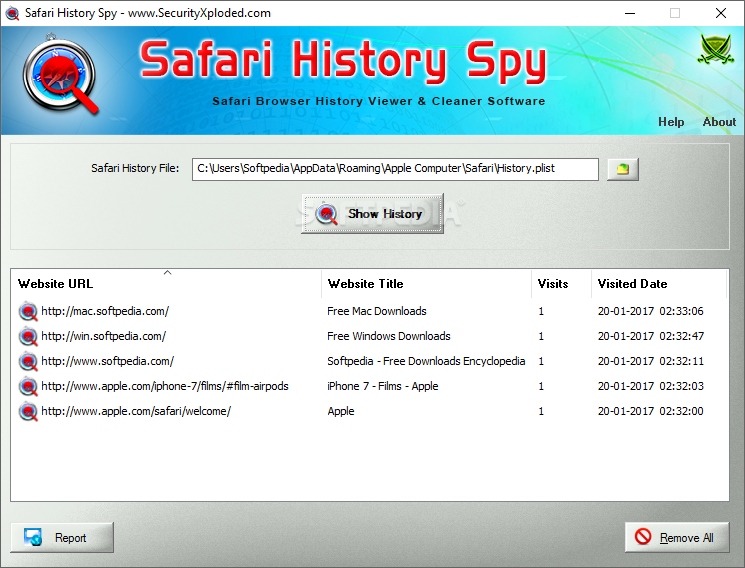Click the Show History button
745x568 pixels.
(x=372, y=214)
